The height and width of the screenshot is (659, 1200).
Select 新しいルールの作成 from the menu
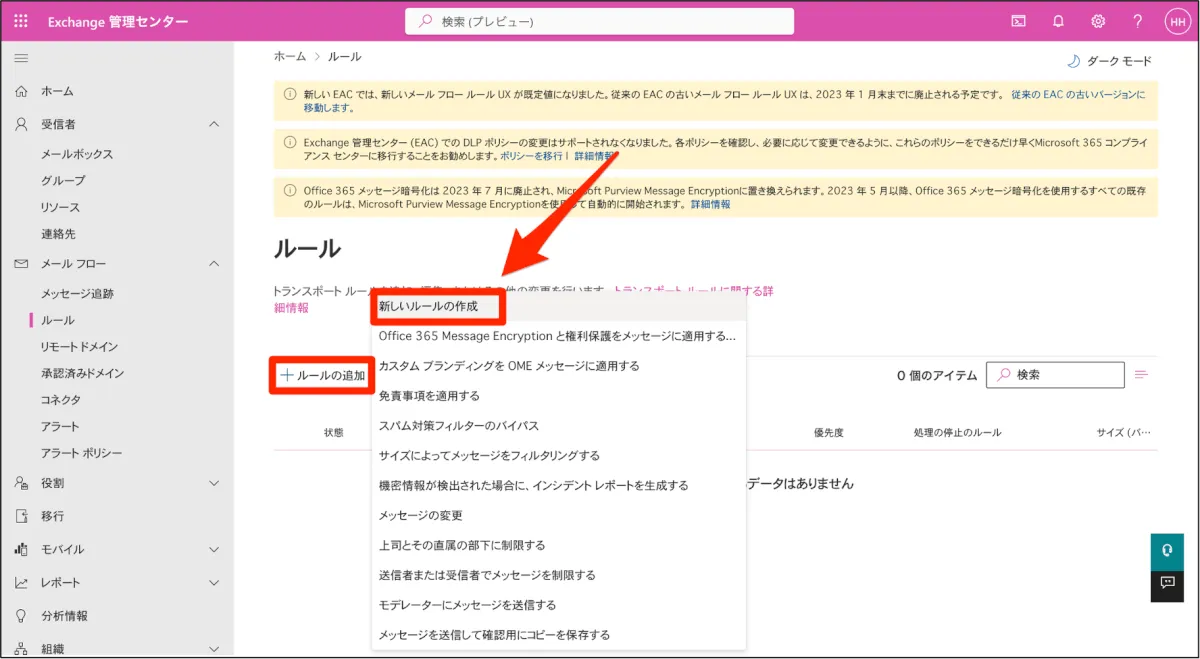[428, 306]
